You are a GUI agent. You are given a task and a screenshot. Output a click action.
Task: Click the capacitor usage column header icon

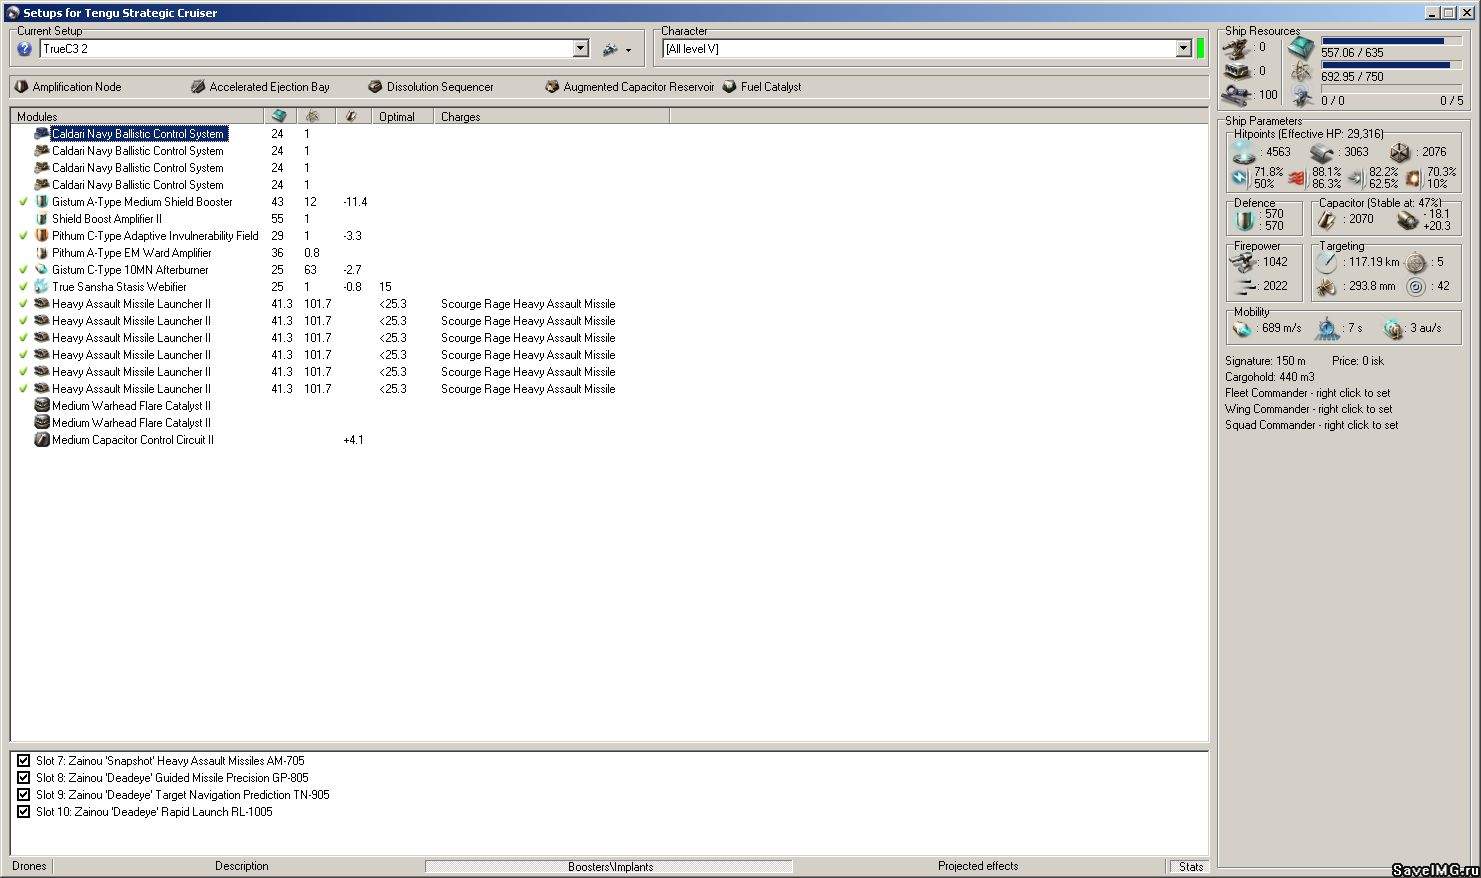coord(351,116)
